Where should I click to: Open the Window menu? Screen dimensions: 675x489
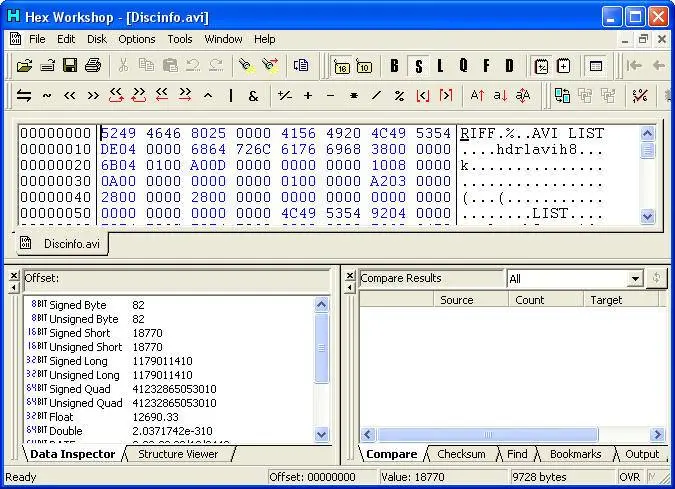coord(223,39)
